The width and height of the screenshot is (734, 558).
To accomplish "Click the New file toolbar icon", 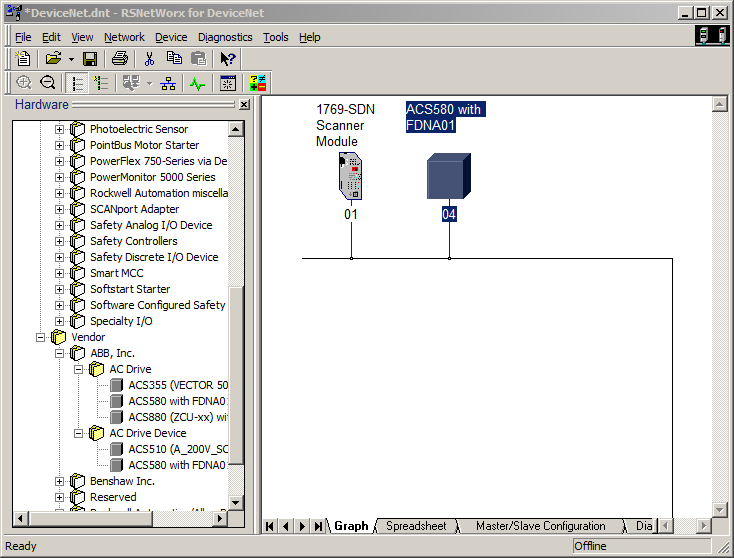I will (x=23, y=59).
